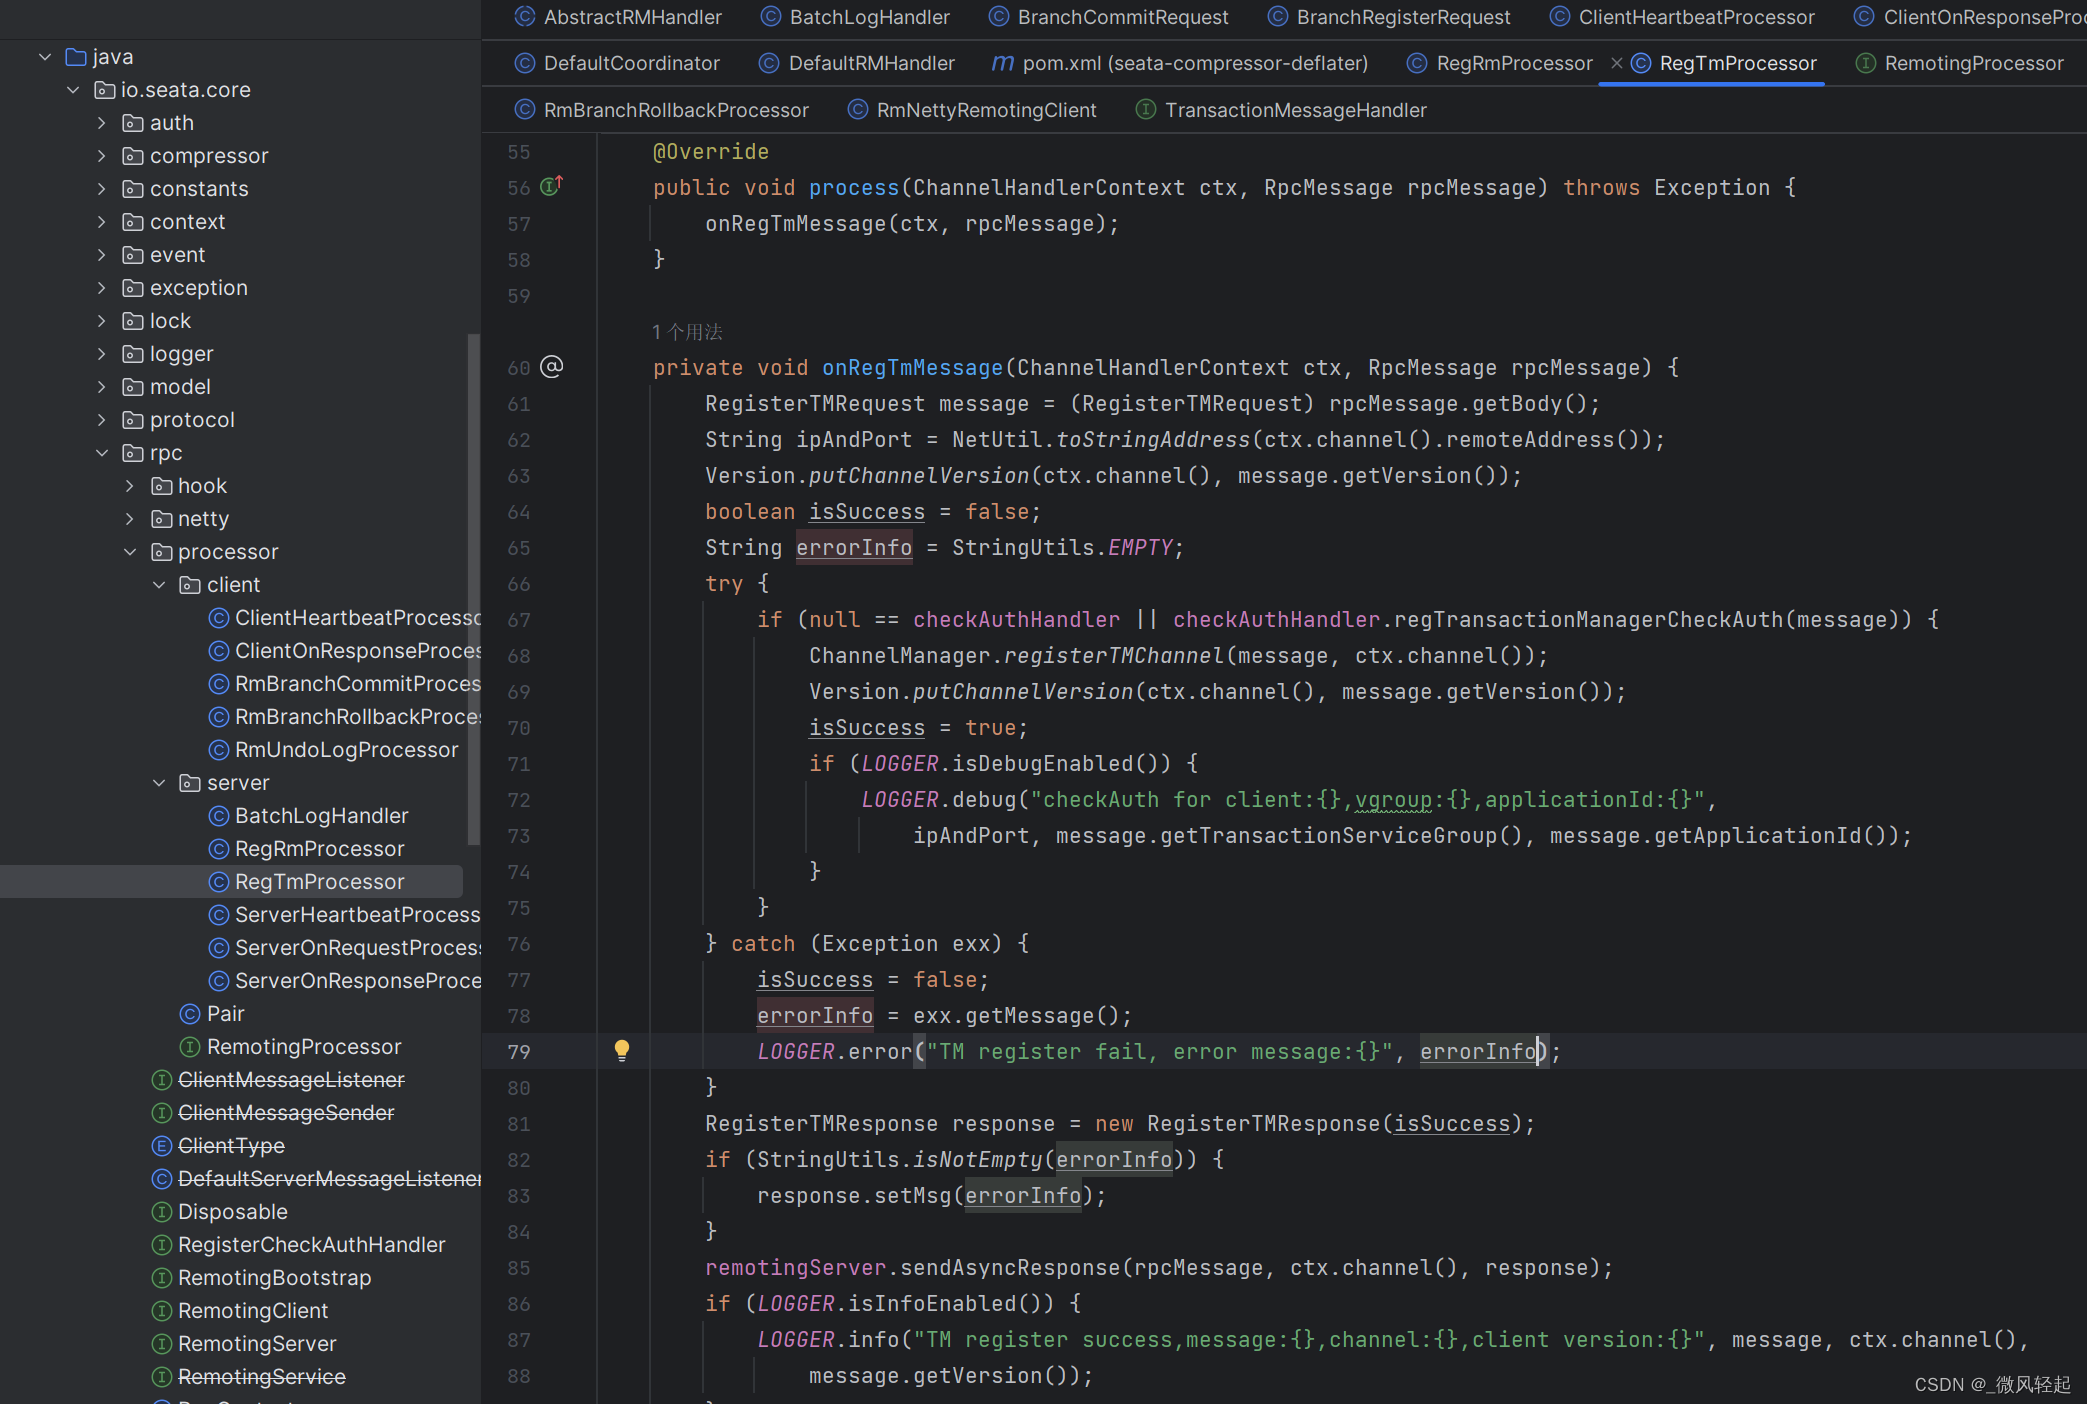
Task: Click the java source folder icon
Action: (76, 57)
